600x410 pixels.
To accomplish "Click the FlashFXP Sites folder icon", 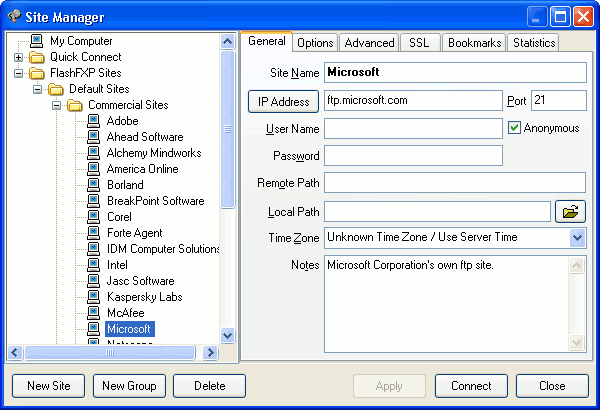I will (37, 73).
